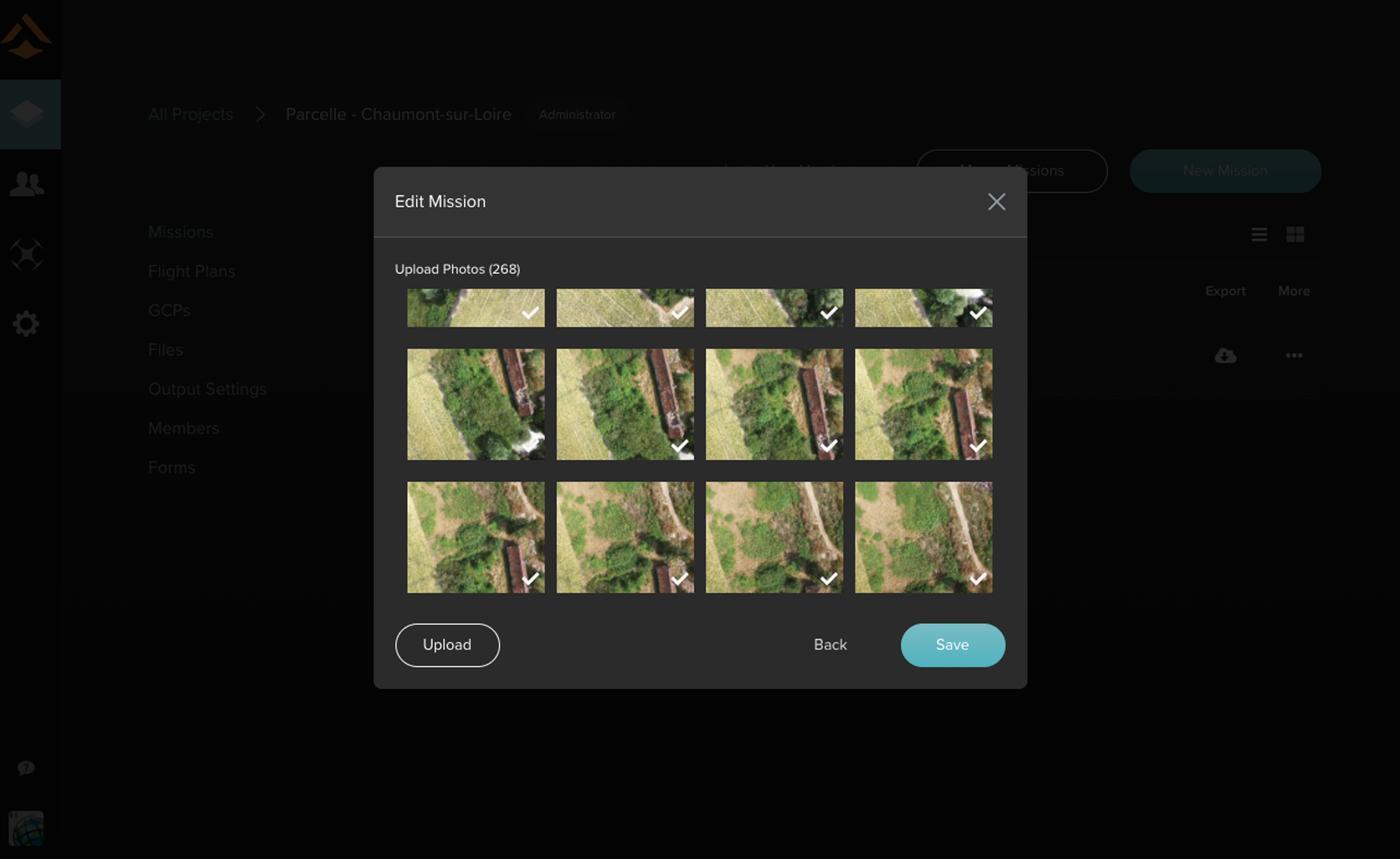Uncheck the checkmark on top-row third photo
The height and width of the screenshot is (859, 1400).
828,313
